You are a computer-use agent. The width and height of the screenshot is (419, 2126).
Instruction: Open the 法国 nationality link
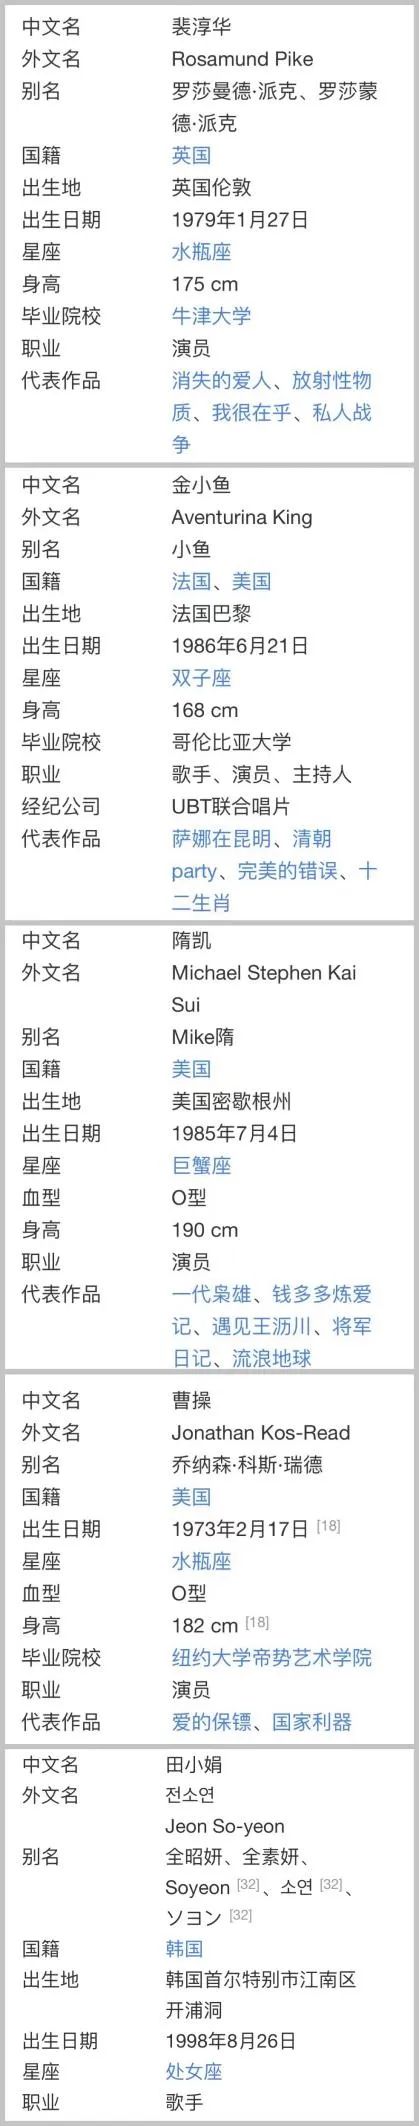191,581
